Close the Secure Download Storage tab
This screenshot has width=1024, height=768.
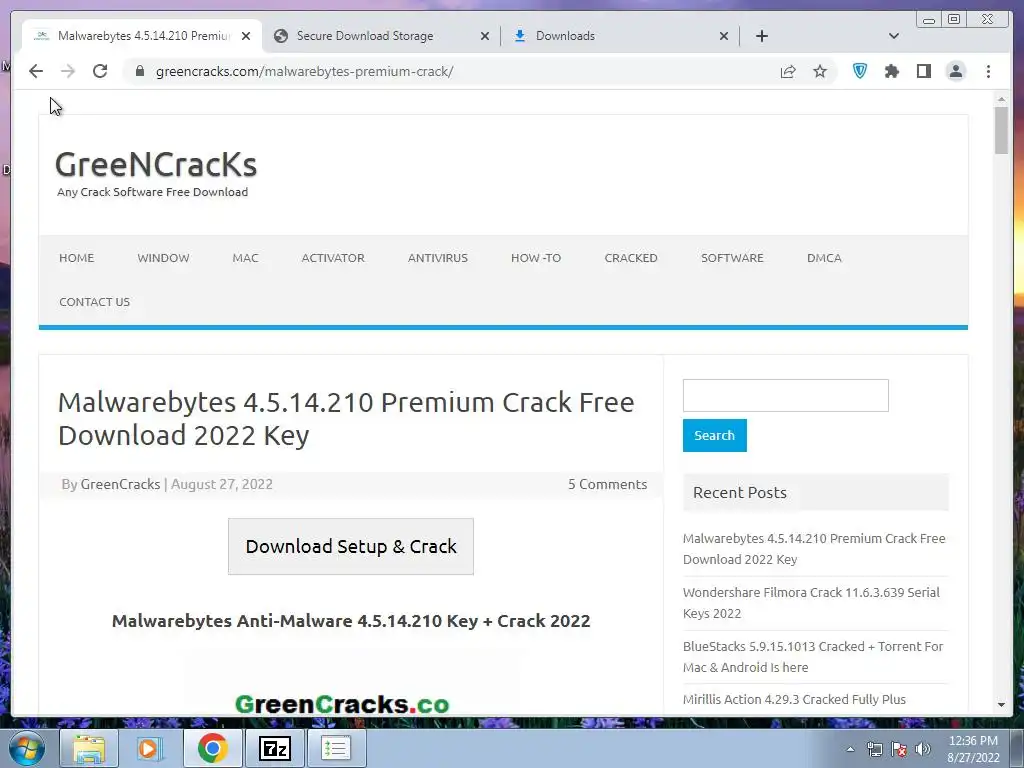[485, 36]
